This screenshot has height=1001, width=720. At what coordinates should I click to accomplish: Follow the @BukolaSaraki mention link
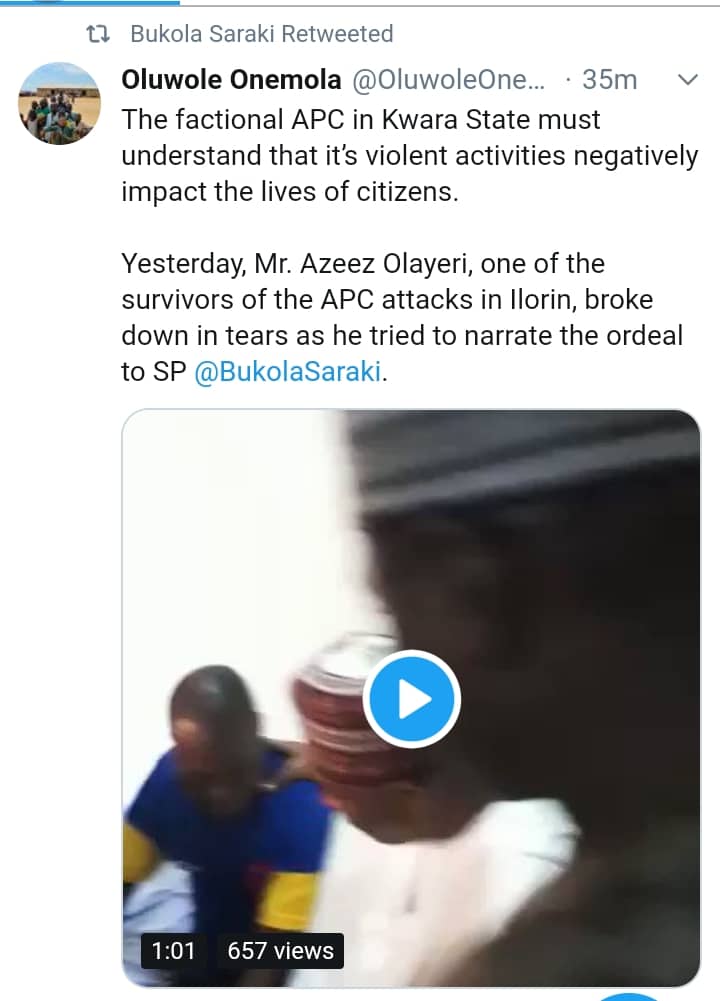(289, 372)
